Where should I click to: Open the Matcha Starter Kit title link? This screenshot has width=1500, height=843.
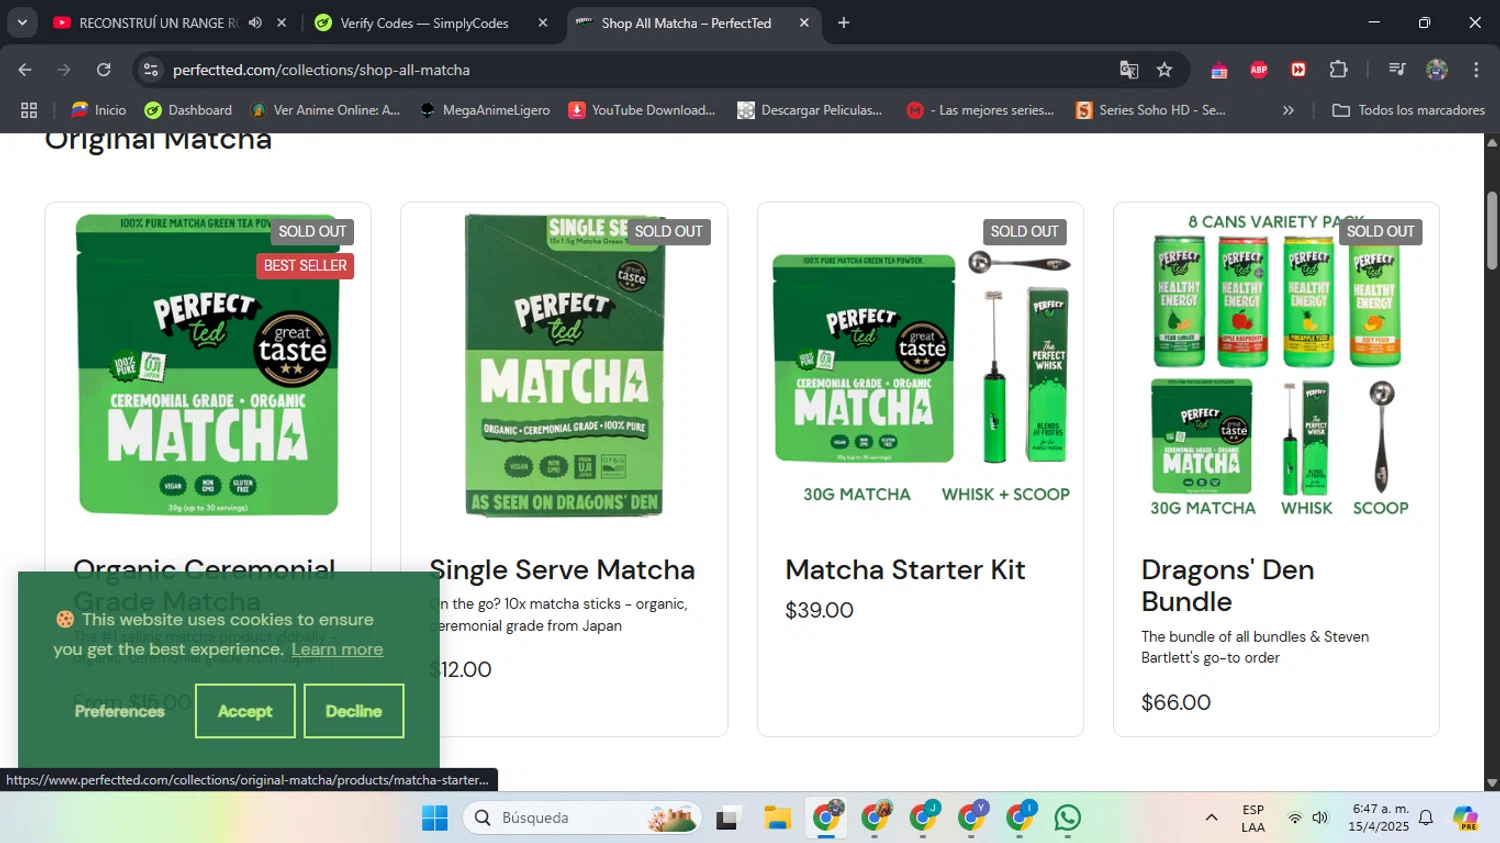(x=905, y=569)
